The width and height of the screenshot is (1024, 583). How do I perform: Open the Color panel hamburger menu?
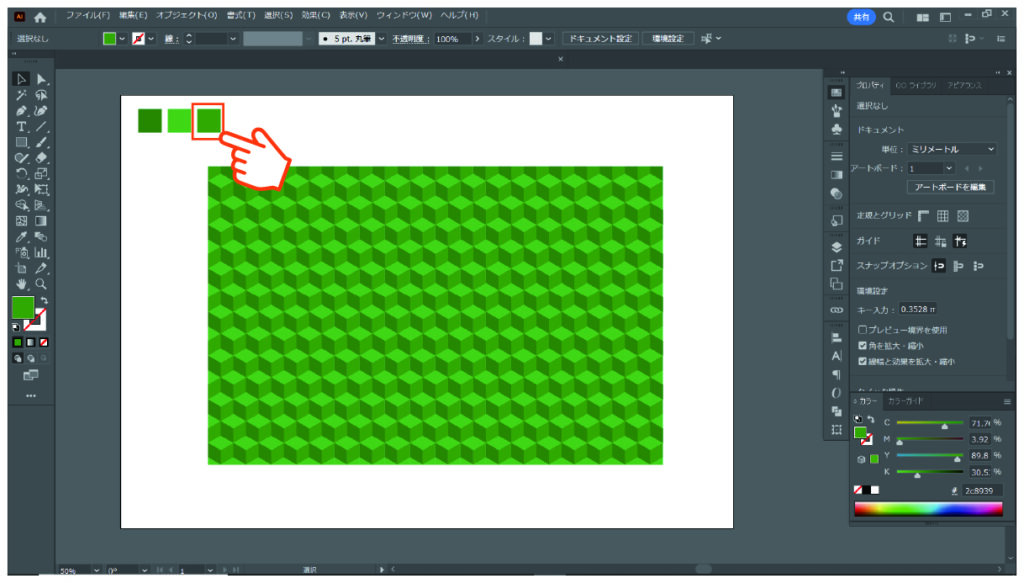pyautogui.click(x=1007, y=402)
